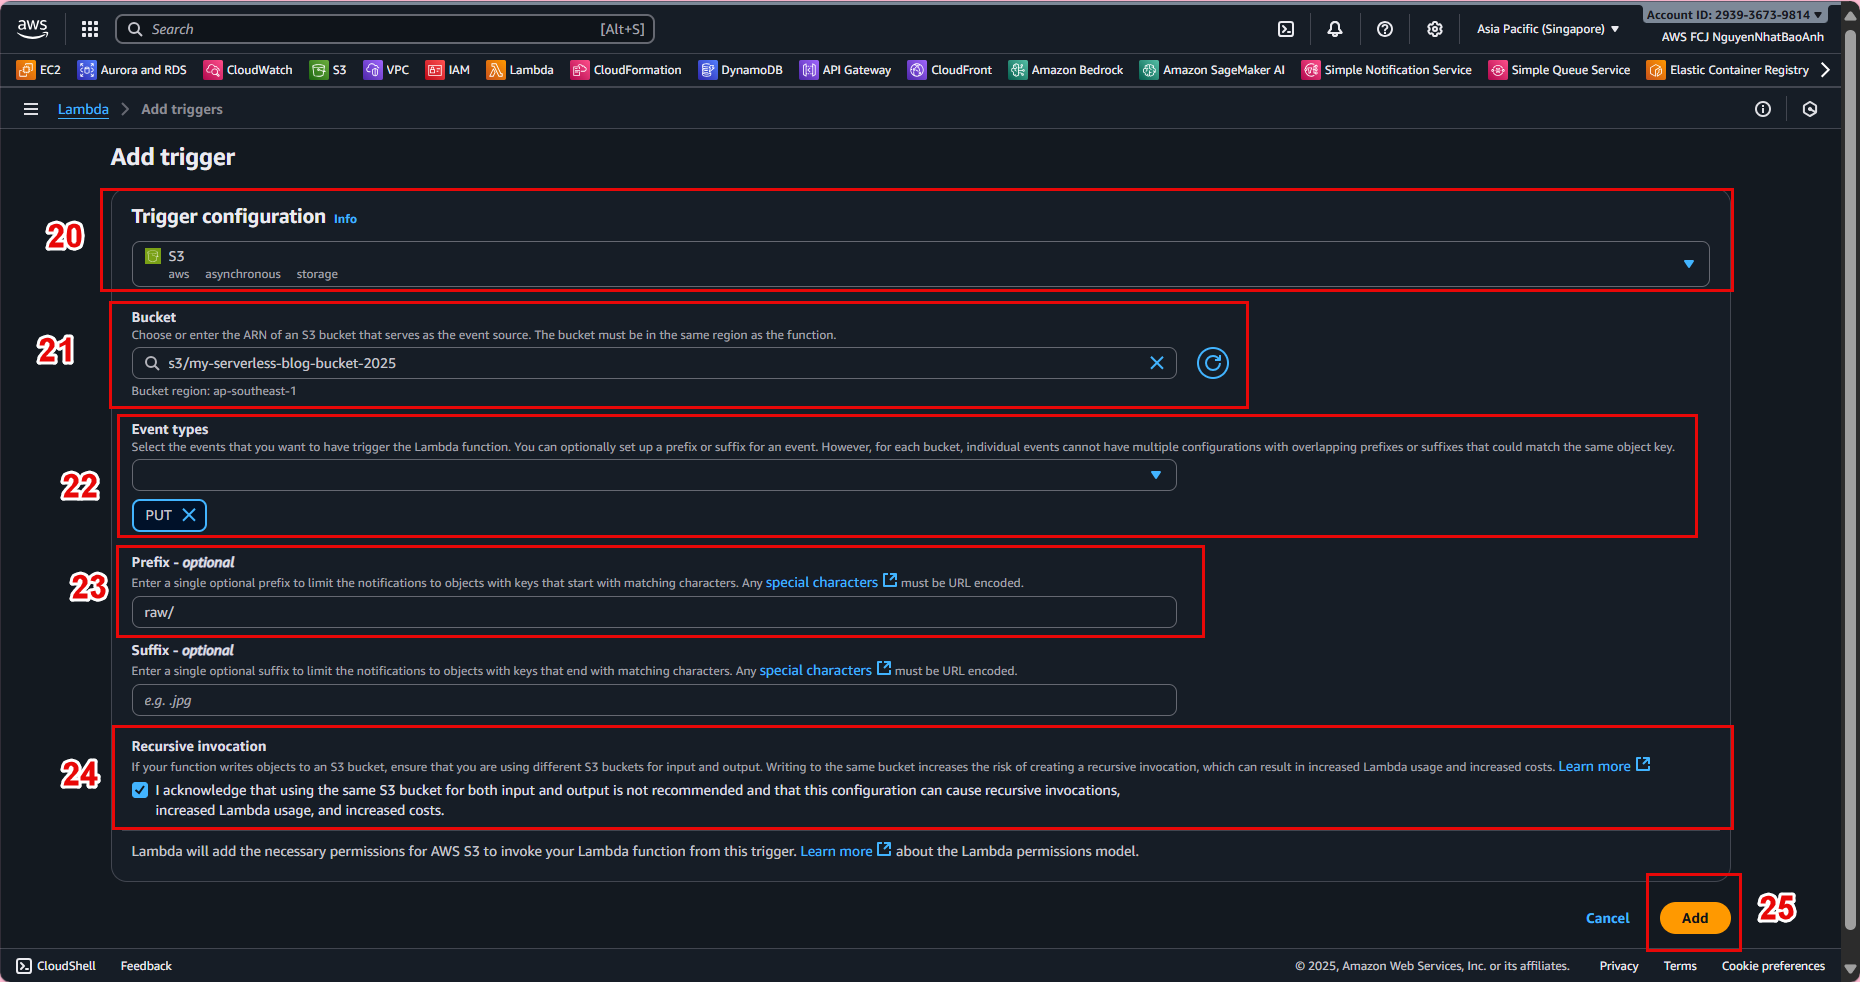Open Amazon SageMaker AI shortcut

1213,70
